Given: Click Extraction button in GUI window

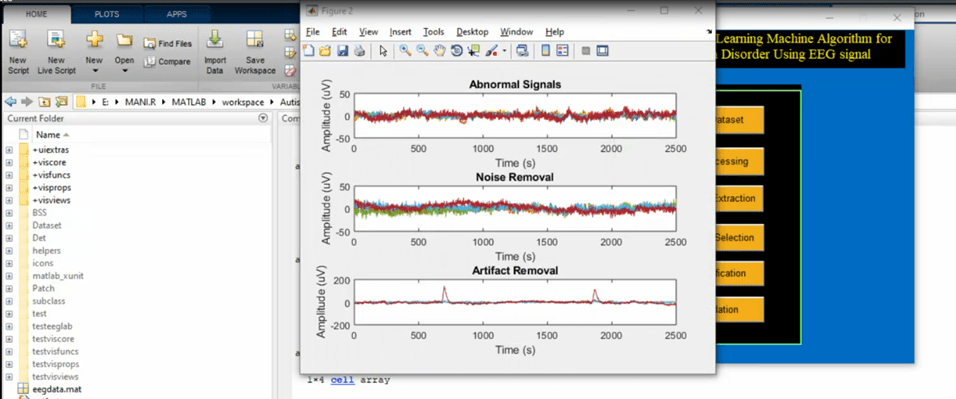Looking at the screenshot, I should (x=739, y=198).
